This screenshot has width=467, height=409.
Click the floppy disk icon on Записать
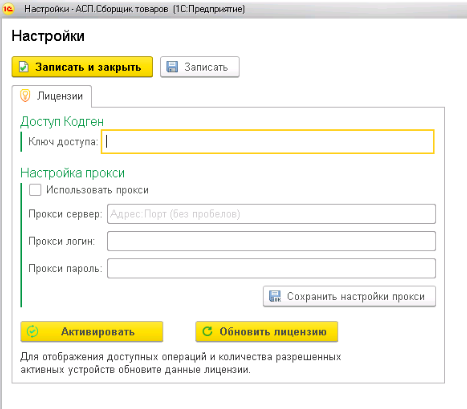point(172,67)
